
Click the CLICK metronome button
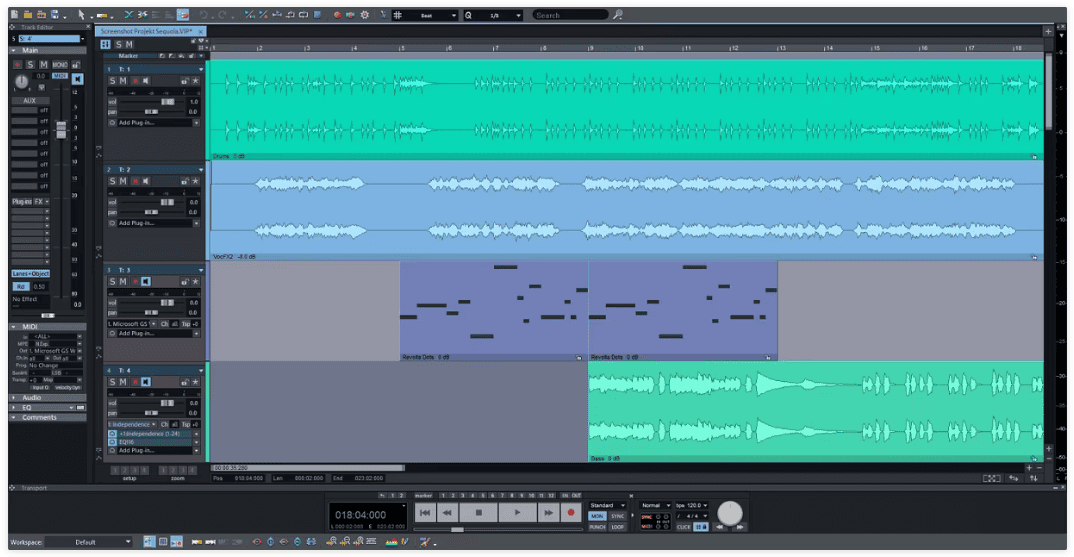pyautogui.click(x=684, y=527)
